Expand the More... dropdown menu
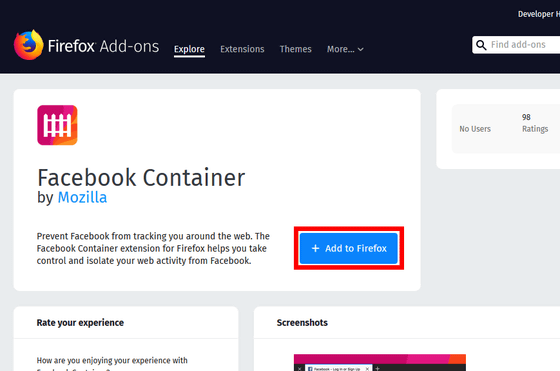Image resolution: width=560 pixels, height=371 pixels. [345, 49]
